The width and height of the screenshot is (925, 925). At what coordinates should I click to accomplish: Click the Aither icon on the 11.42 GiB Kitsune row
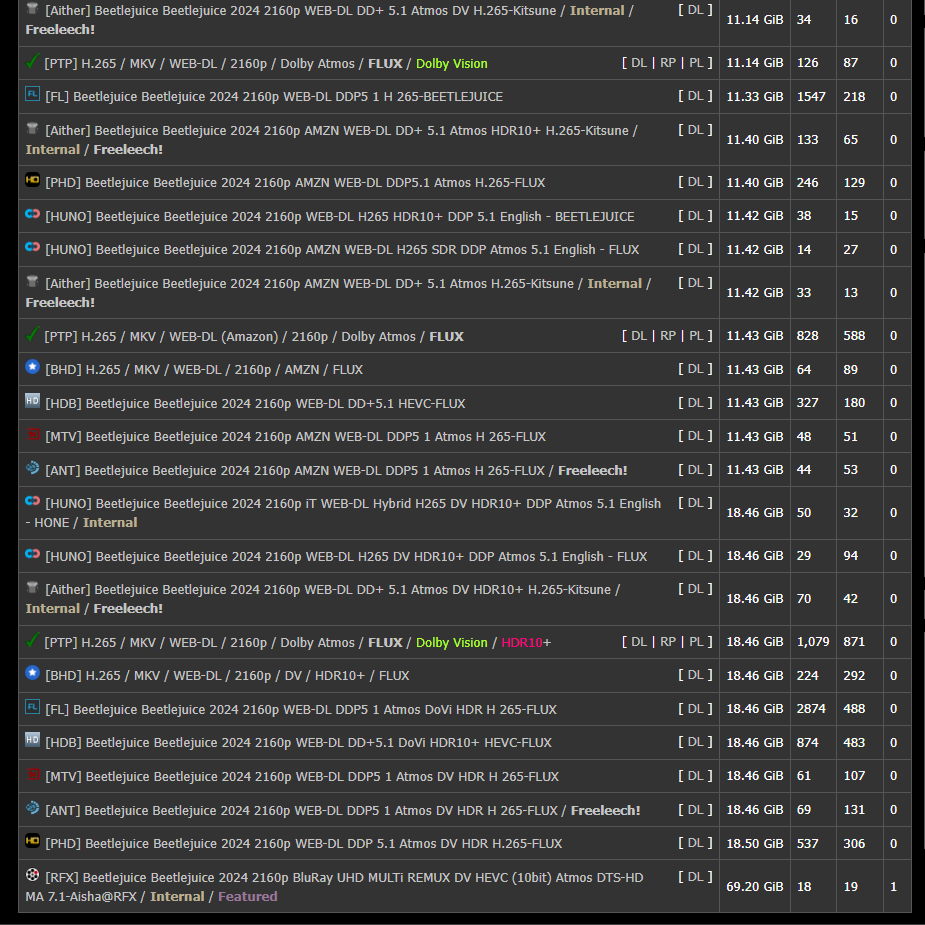32,281
